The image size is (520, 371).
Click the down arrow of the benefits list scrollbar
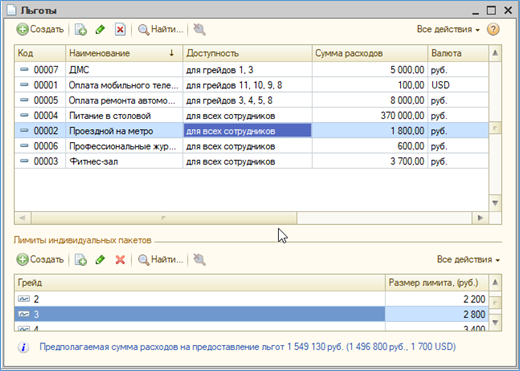[x=495, y=203]
